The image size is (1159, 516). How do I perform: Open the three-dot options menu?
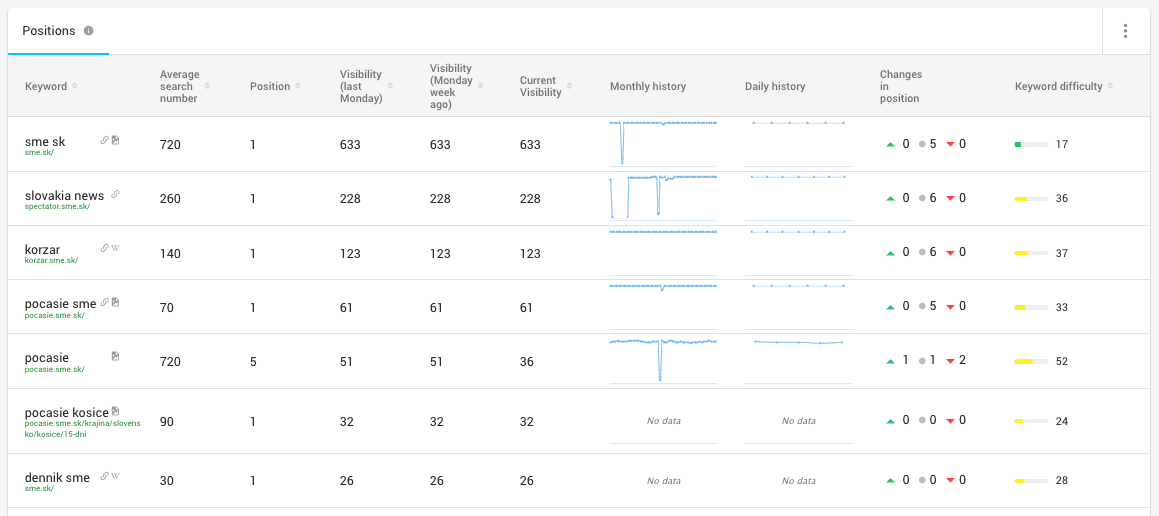(1125, 31)
